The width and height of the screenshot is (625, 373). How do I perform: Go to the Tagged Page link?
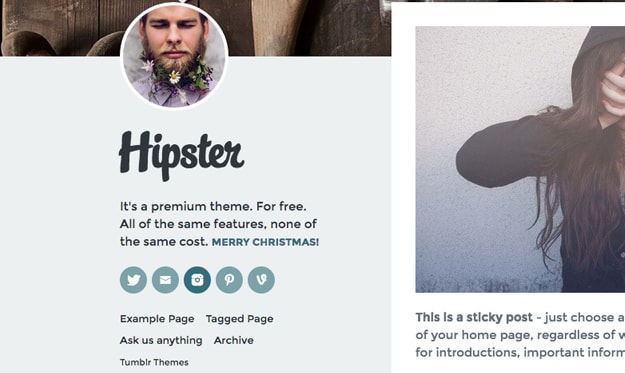(240, 319)
